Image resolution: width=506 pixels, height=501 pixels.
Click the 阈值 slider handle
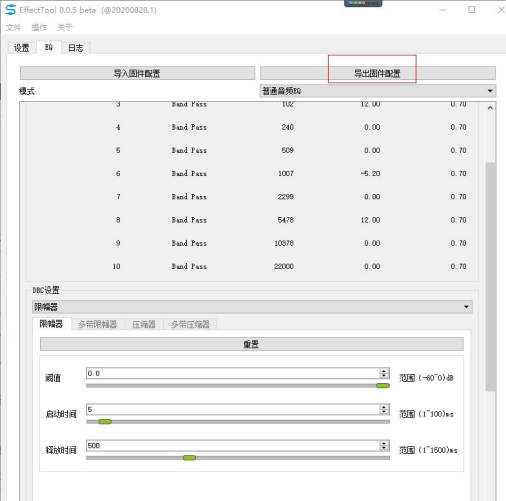(x=383, y=386)
